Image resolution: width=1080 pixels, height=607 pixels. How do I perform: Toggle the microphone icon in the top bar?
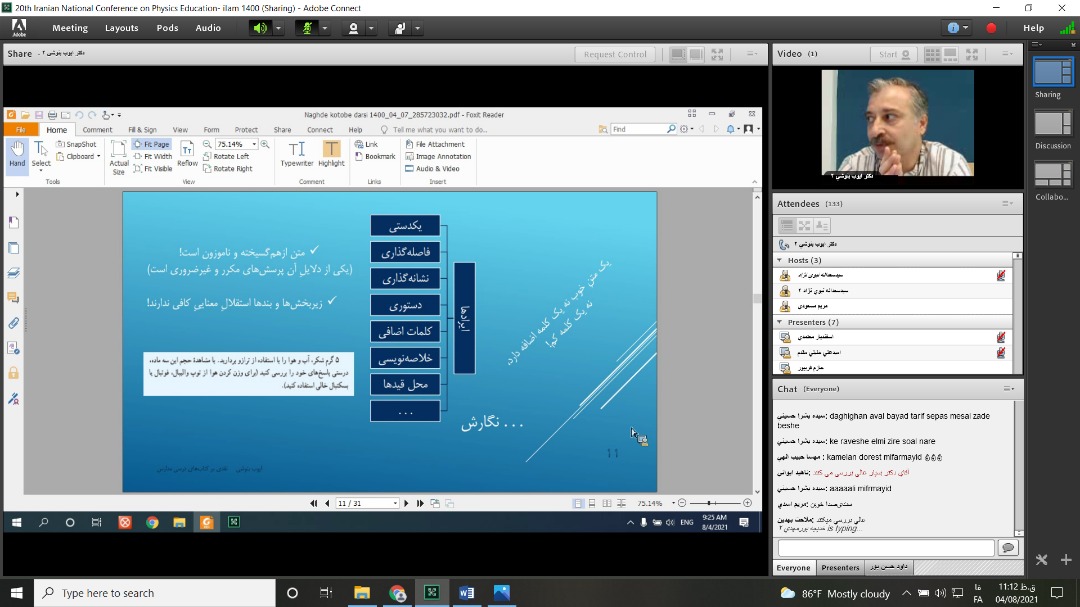point(308,28)
